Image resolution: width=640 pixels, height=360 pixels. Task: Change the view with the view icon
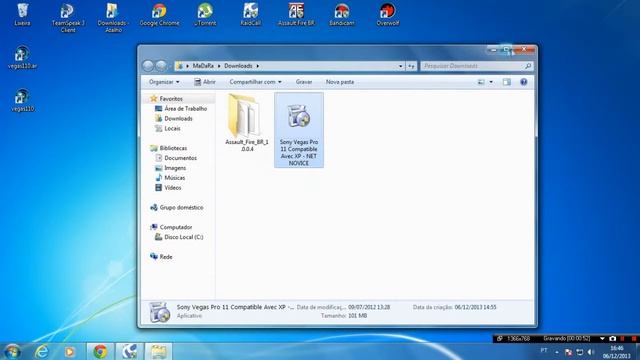pos(481,82)
